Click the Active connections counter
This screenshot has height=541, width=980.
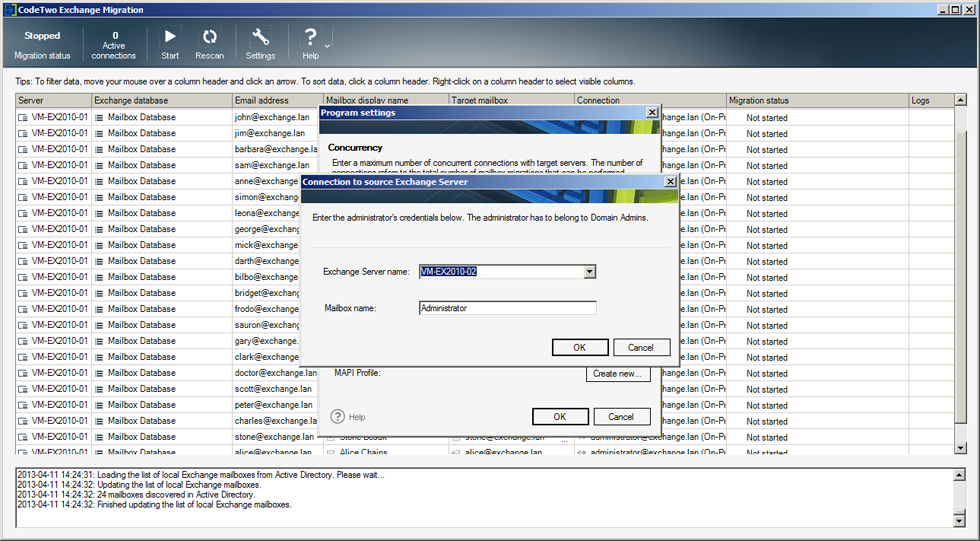tap(114, 45)
